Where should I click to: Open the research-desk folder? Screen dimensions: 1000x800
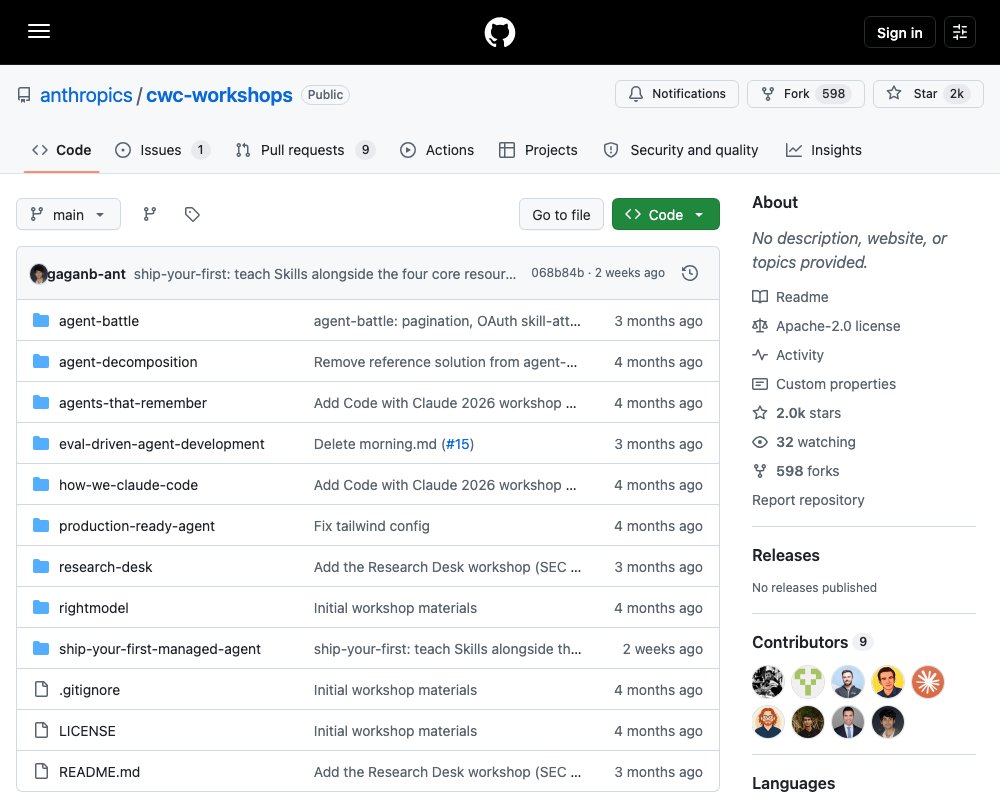[105, 567]
